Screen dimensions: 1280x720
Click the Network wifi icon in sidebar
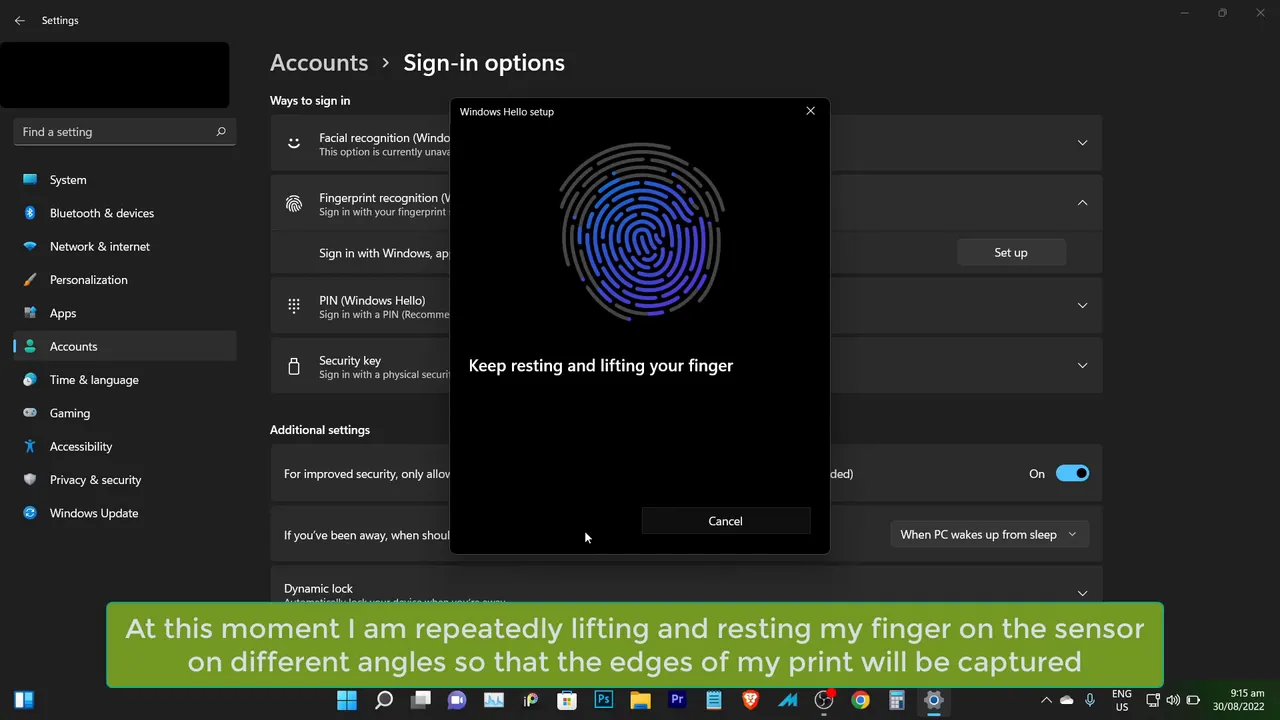[x=30, y=246]
